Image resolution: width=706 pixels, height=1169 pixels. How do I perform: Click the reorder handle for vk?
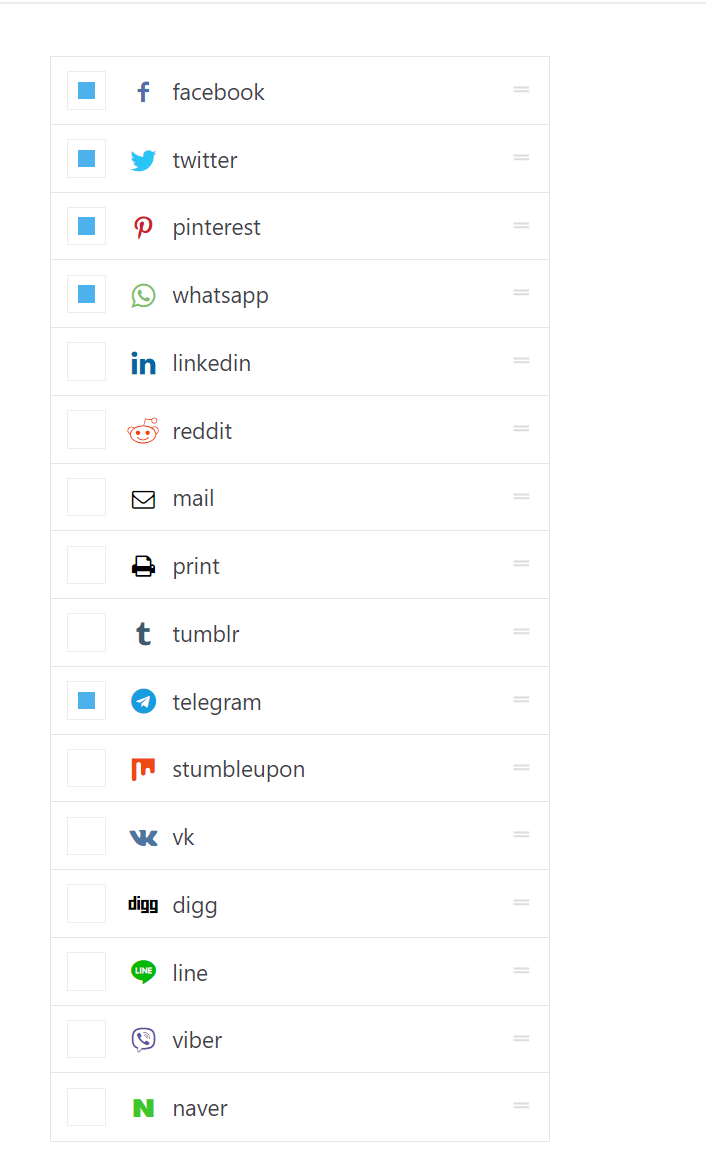(x=521, y=834)
